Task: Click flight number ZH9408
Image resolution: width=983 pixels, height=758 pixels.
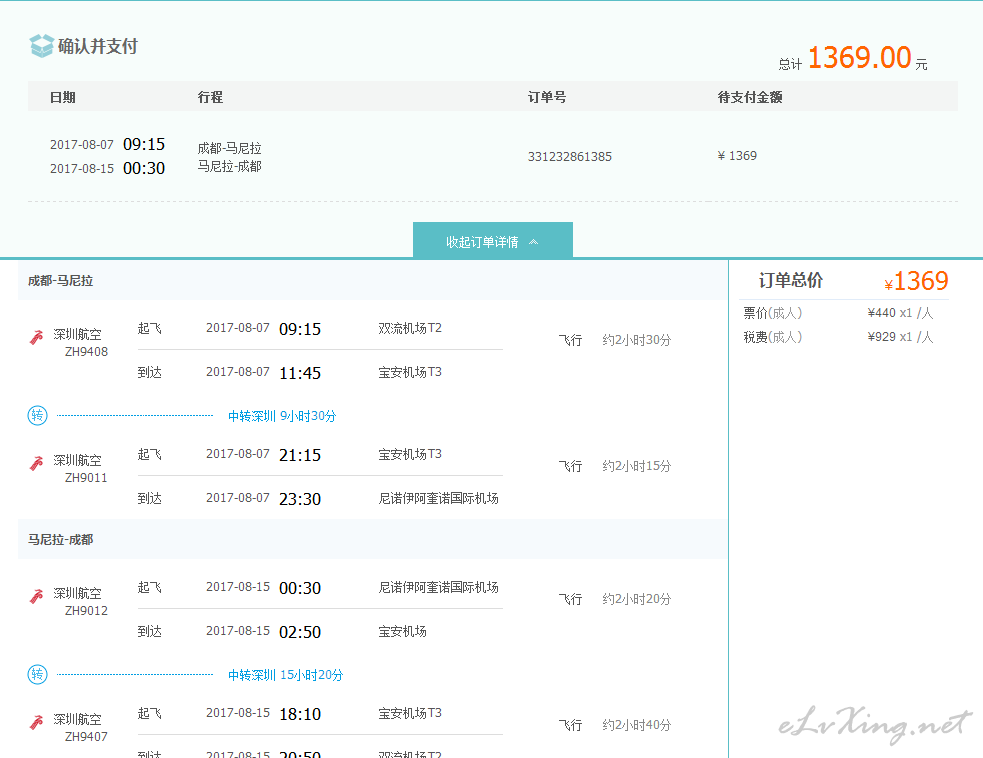Action: point(87,352)
